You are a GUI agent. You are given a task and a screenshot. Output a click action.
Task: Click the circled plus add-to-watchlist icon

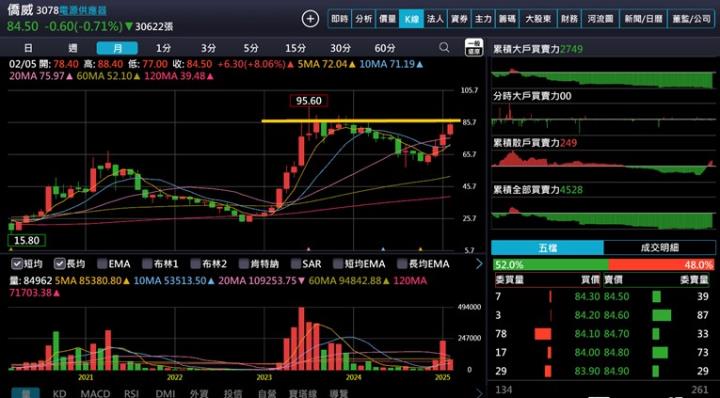(x=310, y=19)
